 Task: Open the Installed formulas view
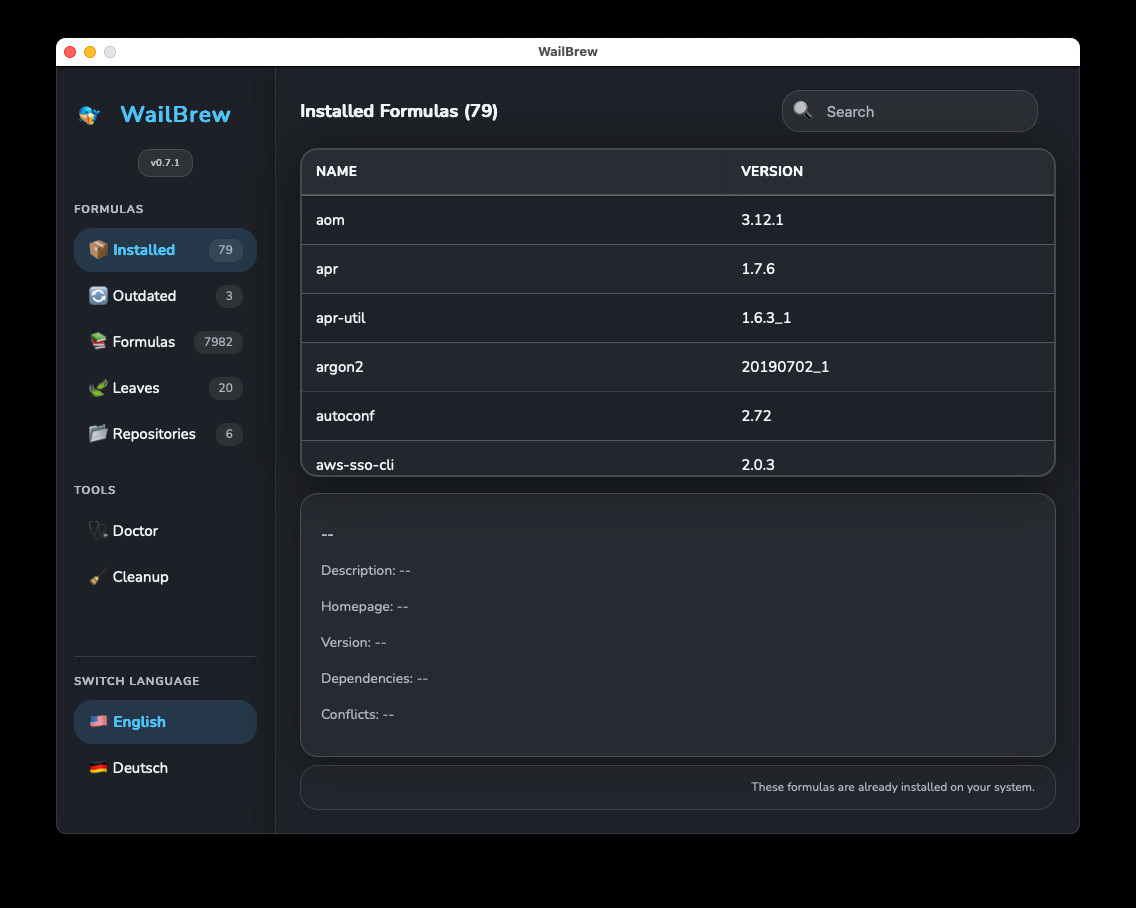165,250
